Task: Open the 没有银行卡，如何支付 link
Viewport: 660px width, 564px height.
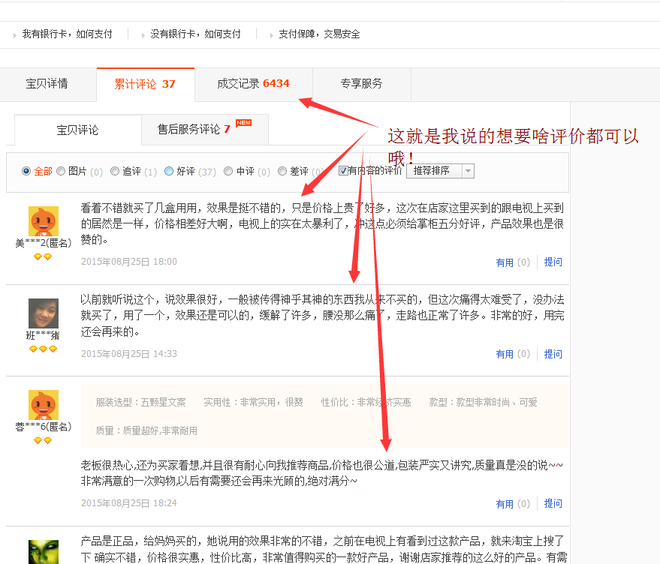Action: pyautogui.click(x=196, y=34)
